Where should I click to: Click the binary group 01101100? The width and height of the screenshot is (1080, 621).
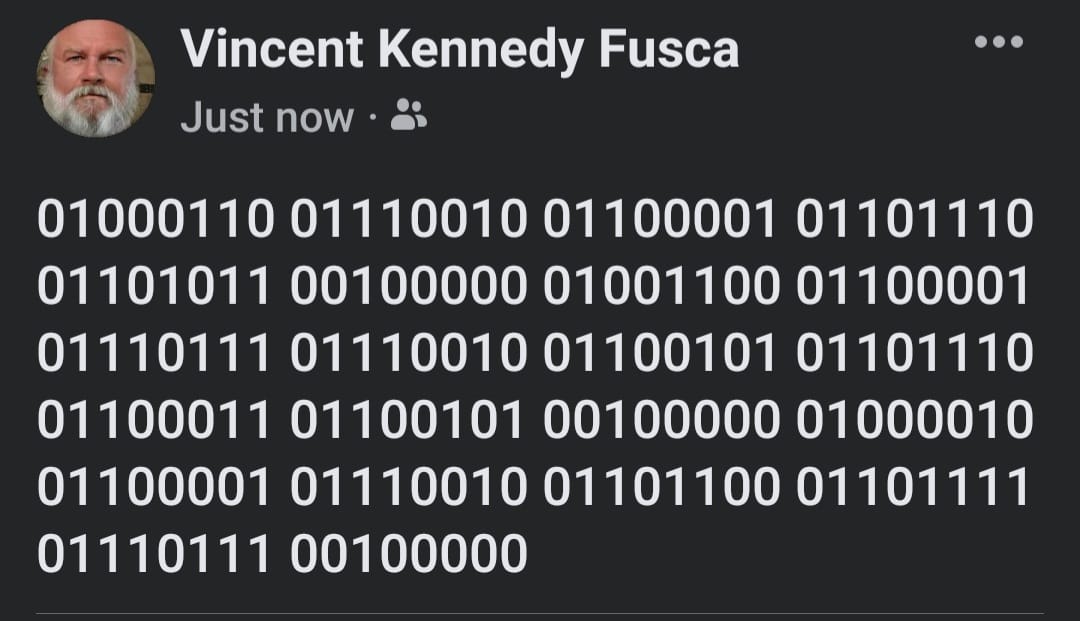click(661, 487)
